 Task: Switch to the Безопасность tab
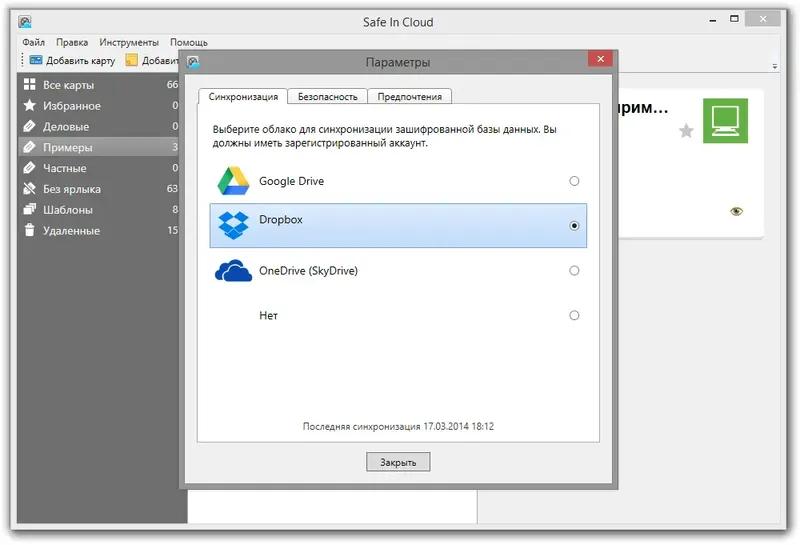pos(328,96)
